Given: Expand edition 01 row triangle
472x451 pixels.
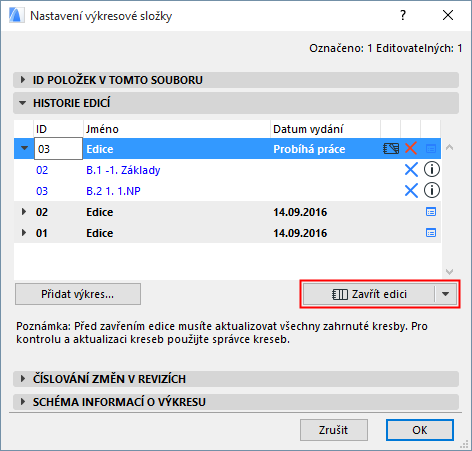Looking at the screenshot, I should click(x=24, y=233).
